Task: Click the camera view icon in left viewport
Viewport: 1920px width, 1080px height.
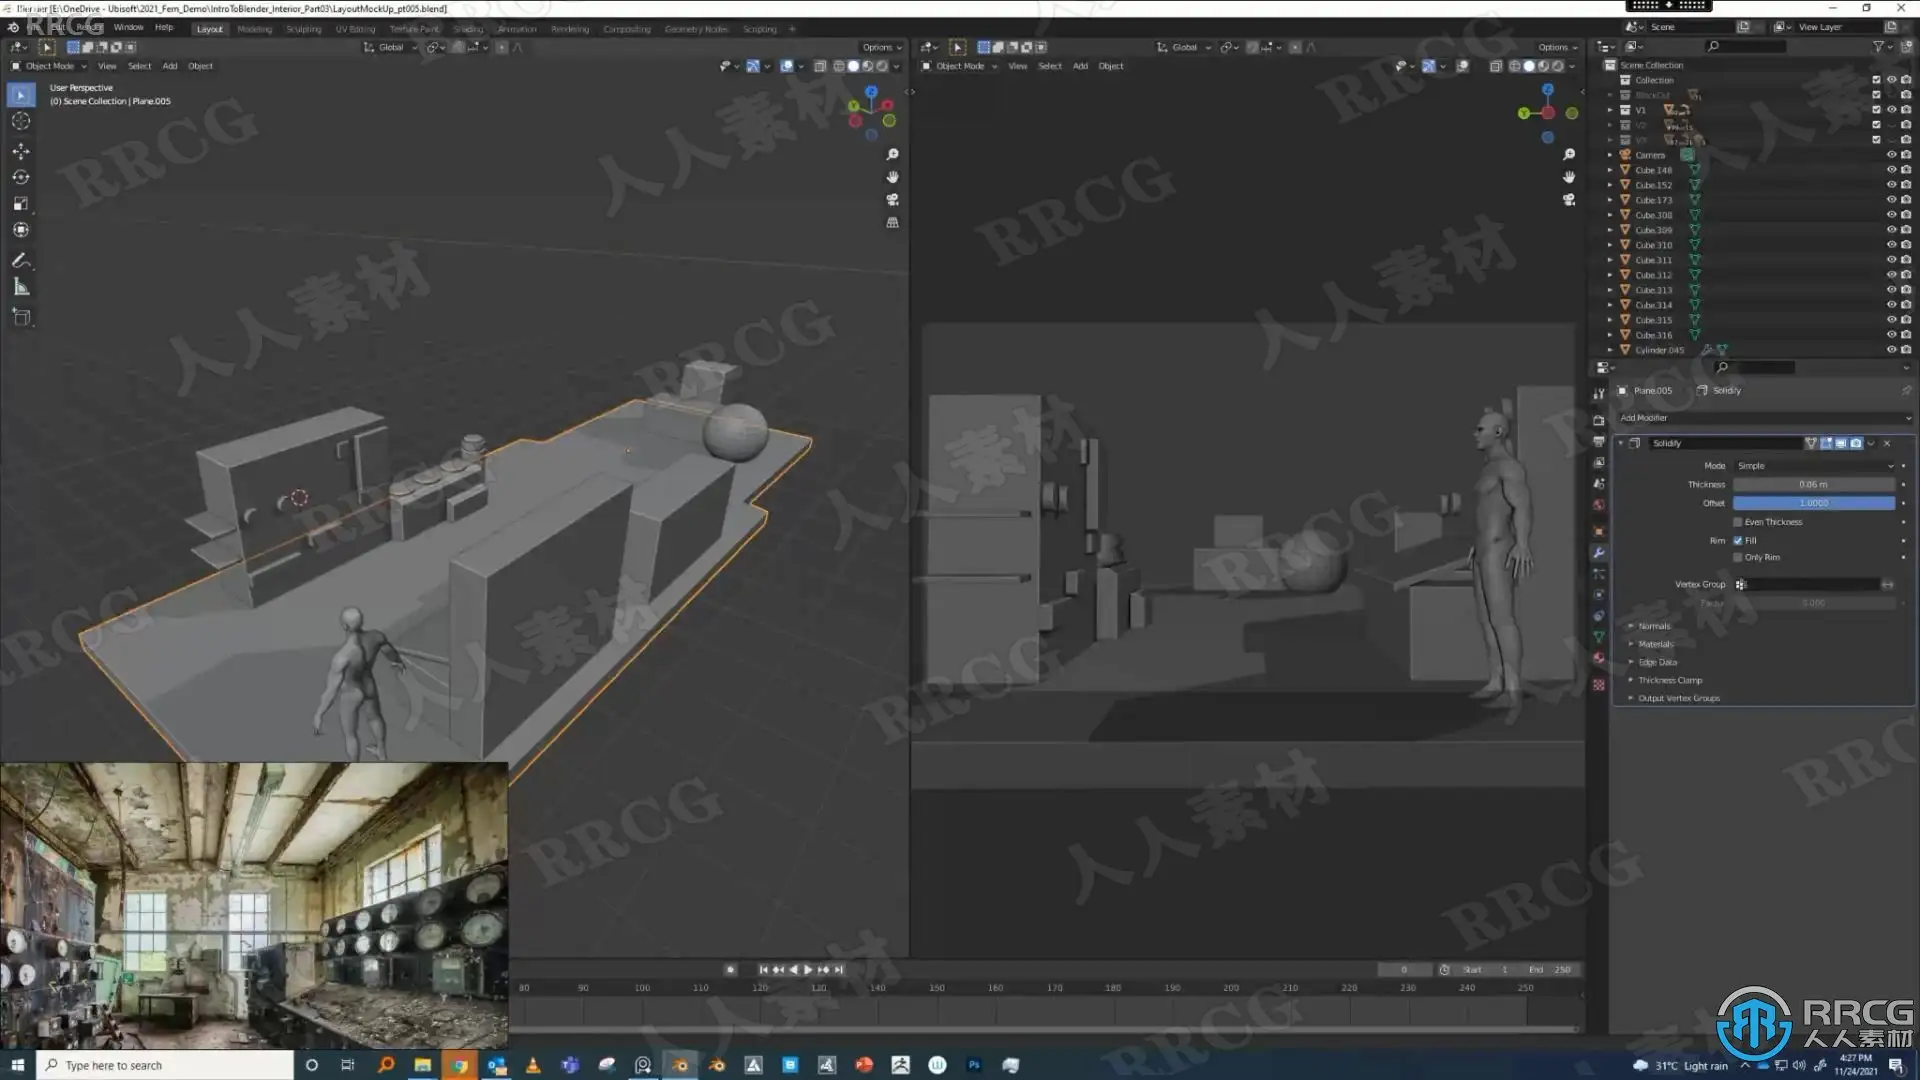Action: point(892,199)
